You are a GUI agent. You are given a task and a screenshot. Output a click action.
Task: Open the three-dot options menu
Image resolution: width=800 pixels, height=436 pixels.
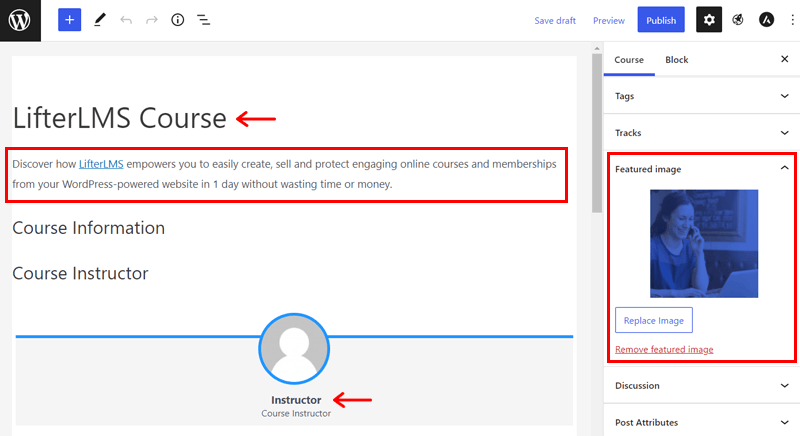(792, 20)
